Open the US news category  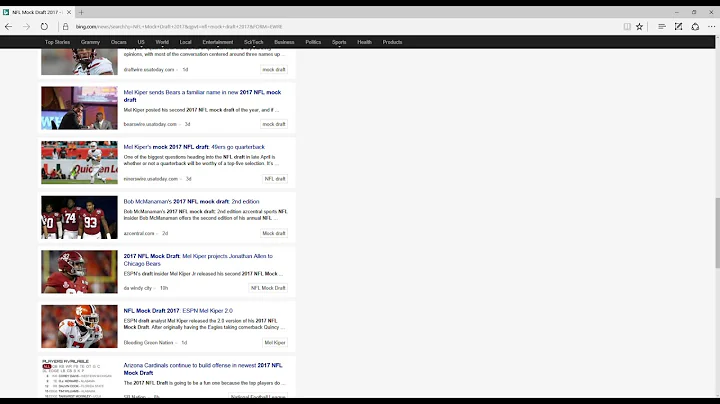141,42
